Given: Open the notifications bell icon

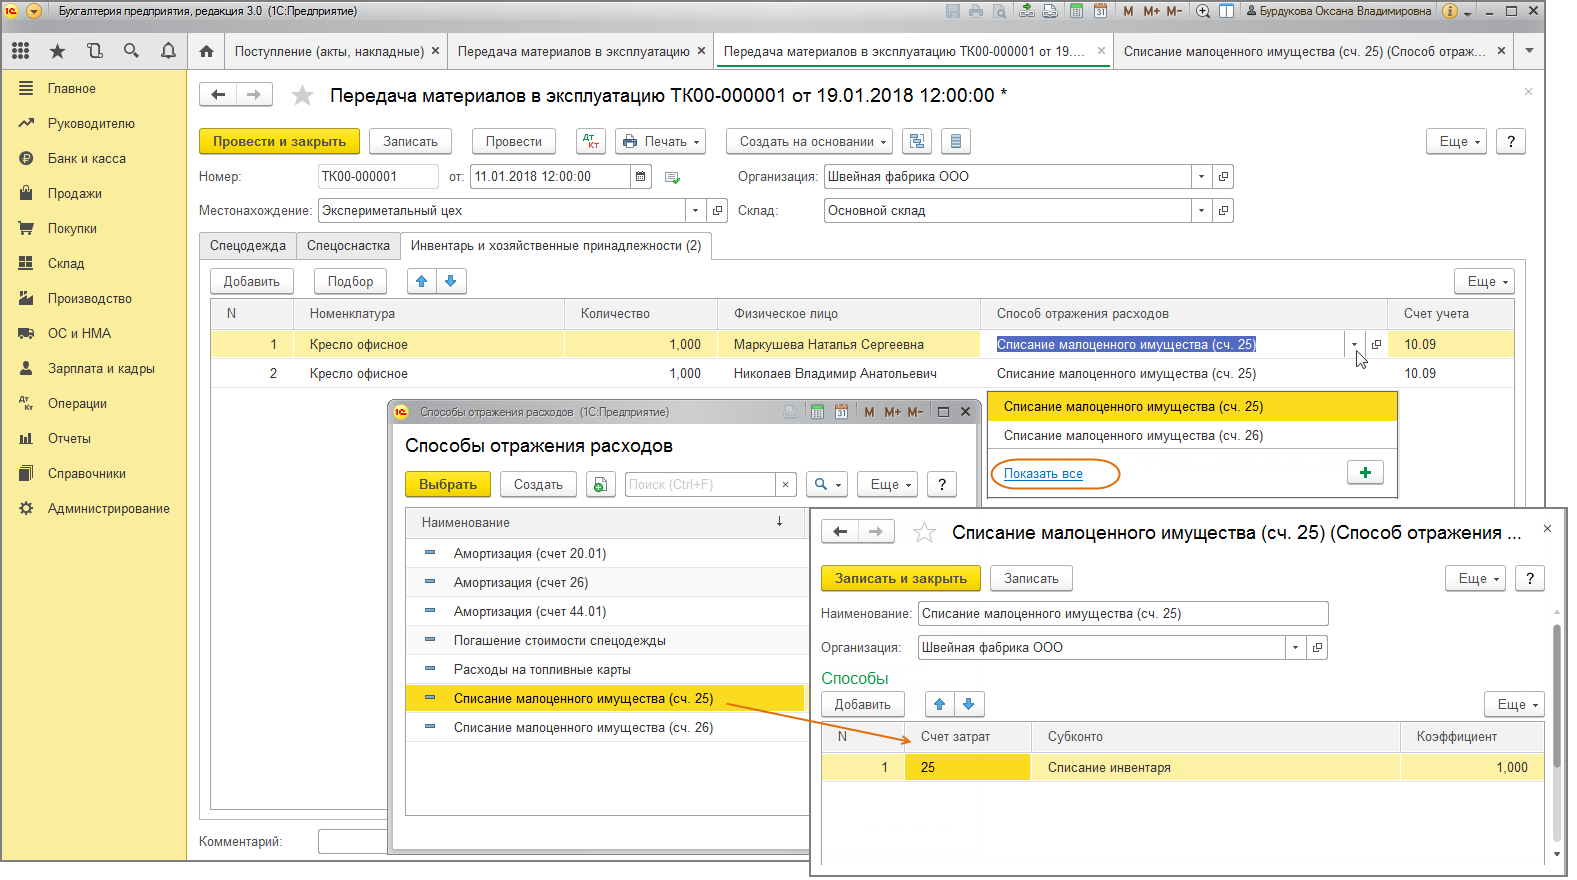Looking at the screenshot, I should [168, 51].
